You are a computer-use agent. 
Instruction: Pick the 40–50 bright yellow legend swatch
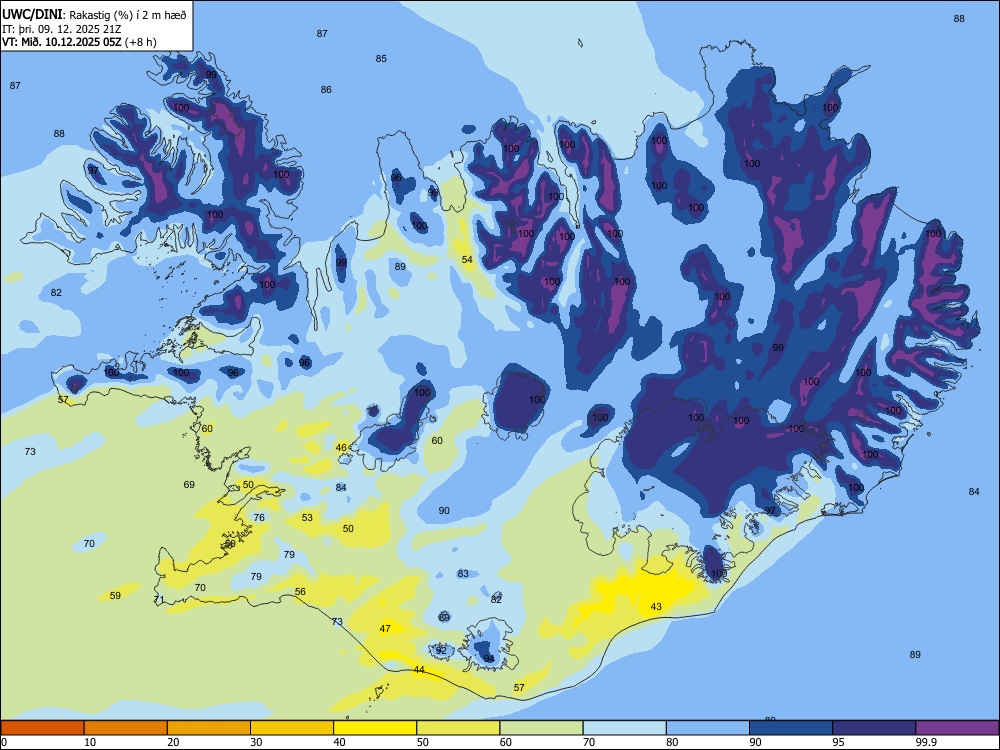click(375, 728)
